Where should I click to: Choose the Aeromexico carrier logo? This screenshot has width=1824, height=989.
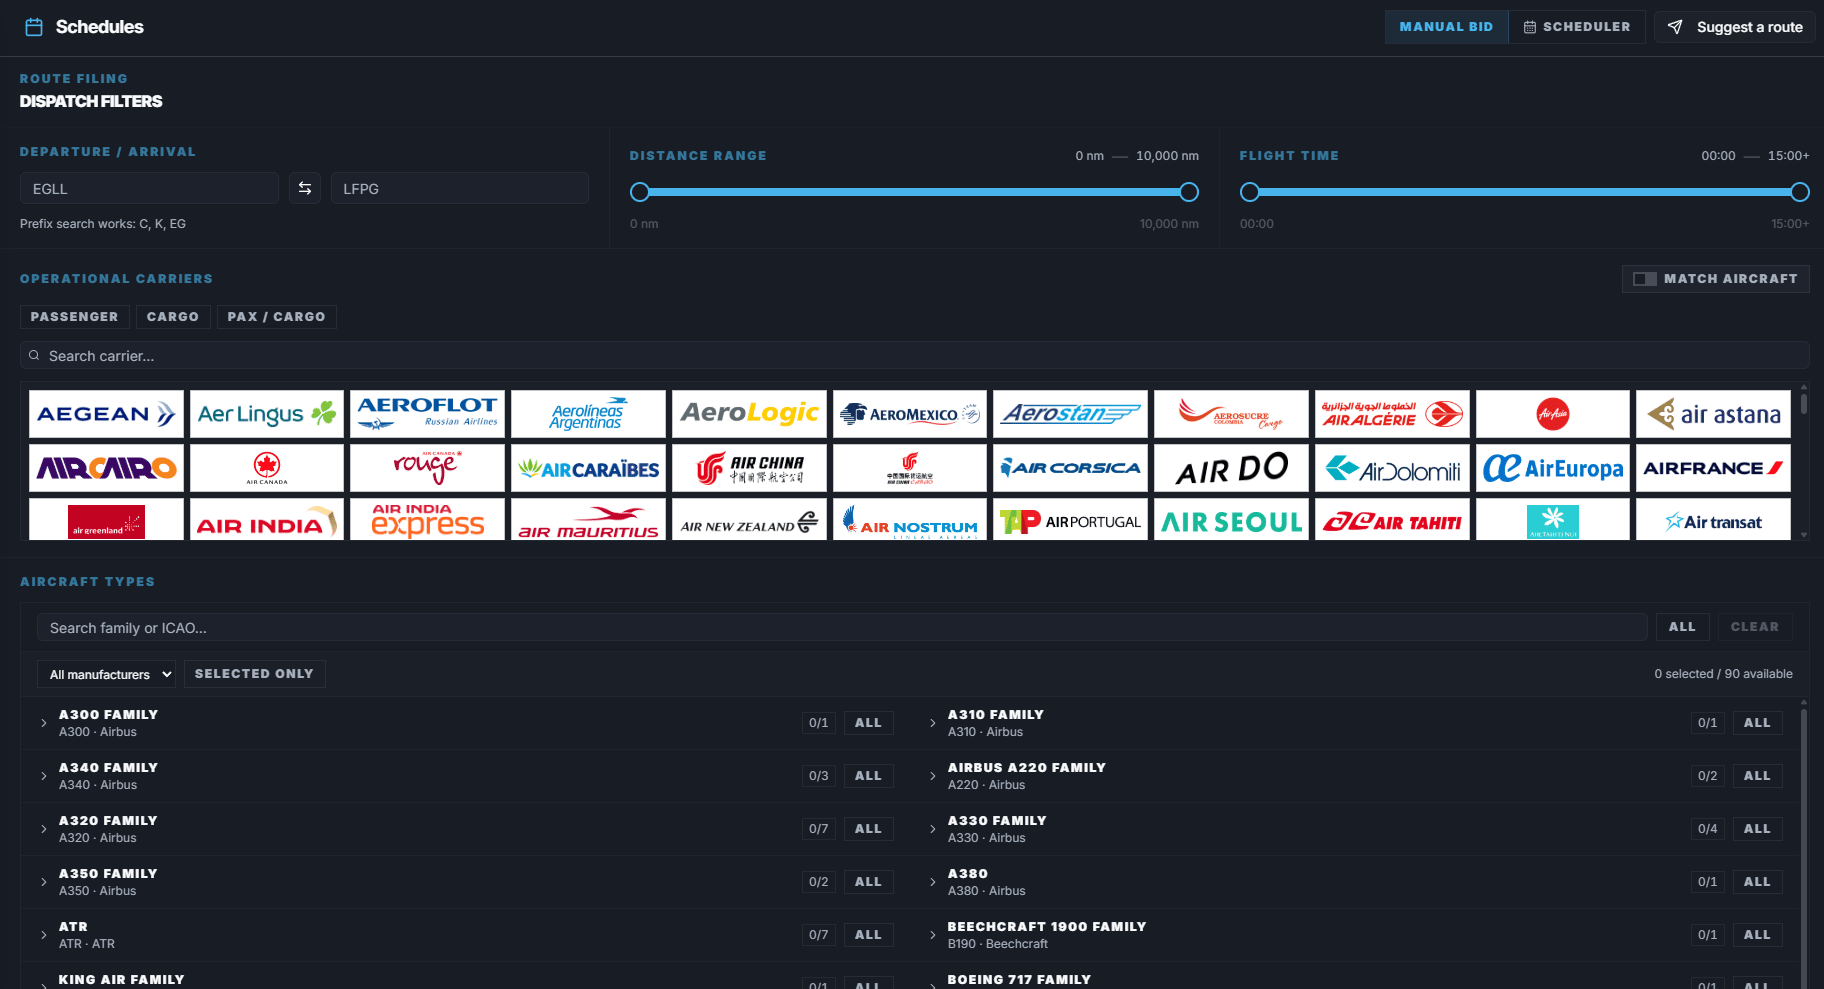tap(910, 414)
